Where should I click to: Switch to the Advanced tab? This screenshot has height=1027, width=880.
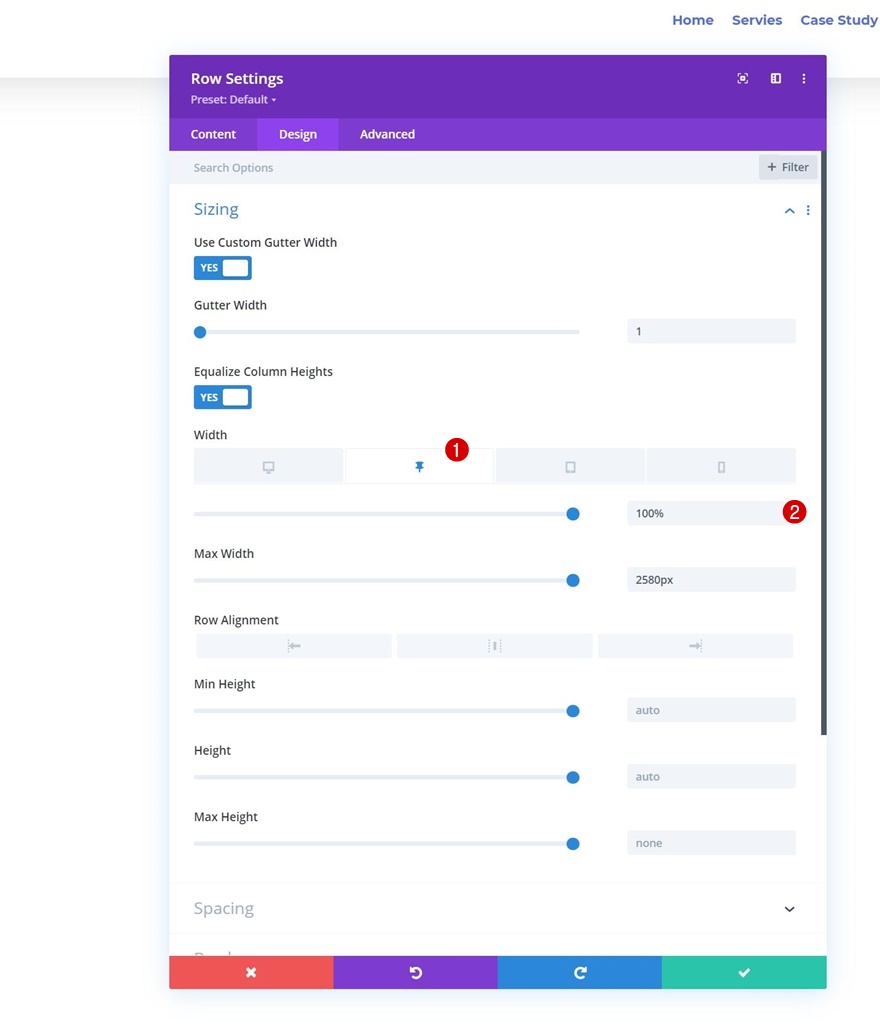coord(387,134)
